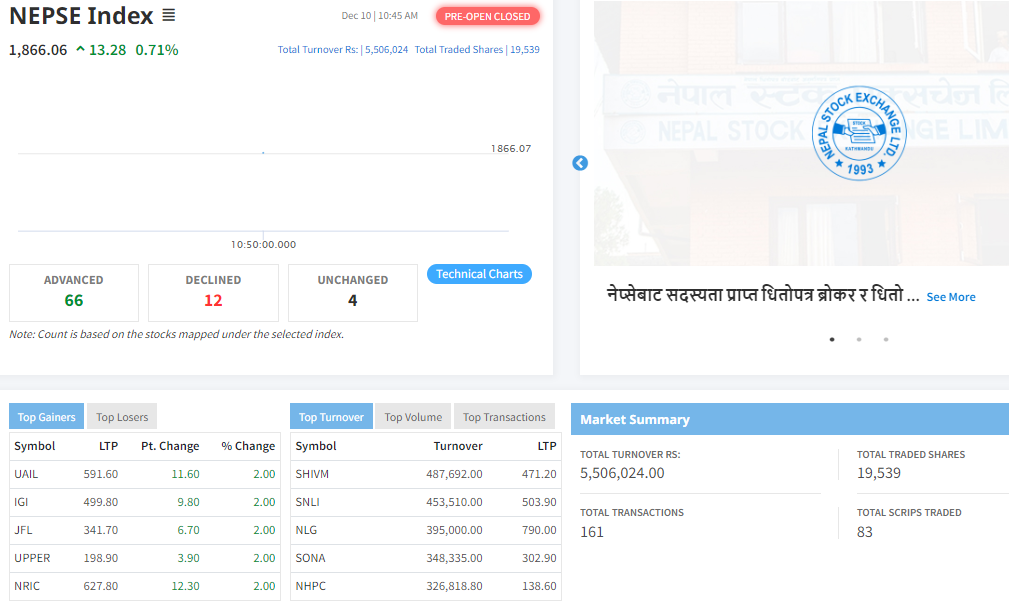Switch to the Top Losers tab
The image size is (1009, 610).
pos(122,417)
